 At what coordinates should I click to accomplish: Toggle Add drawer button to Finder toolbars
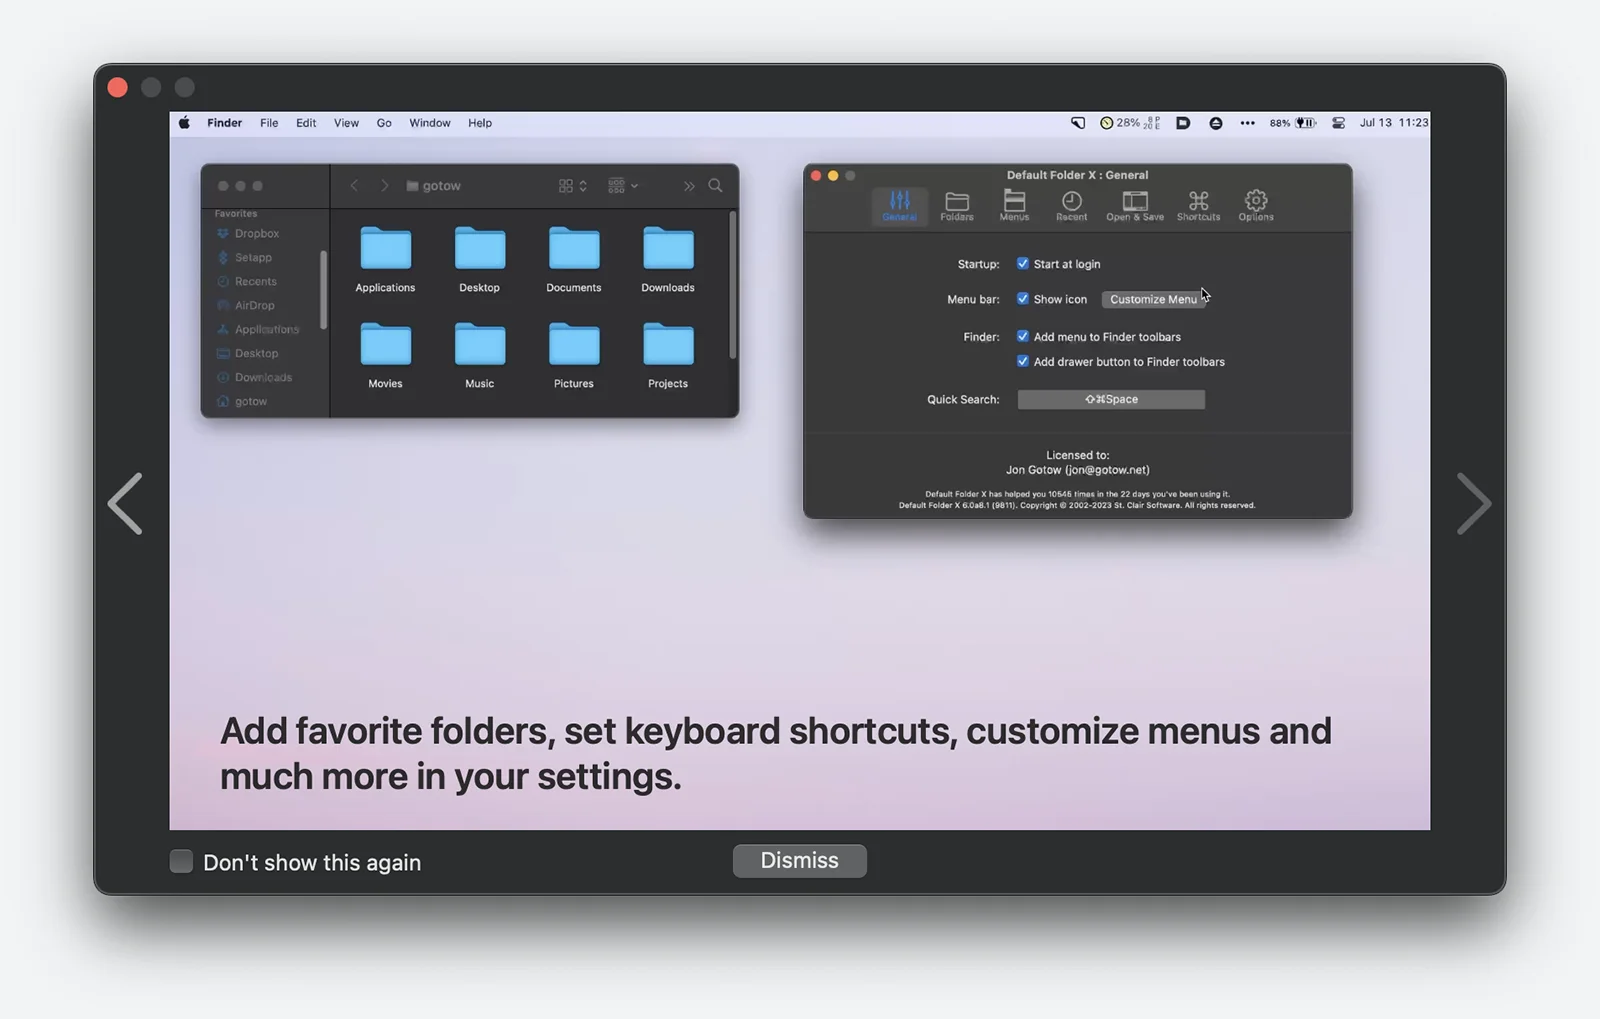(x=1022, y=362)
